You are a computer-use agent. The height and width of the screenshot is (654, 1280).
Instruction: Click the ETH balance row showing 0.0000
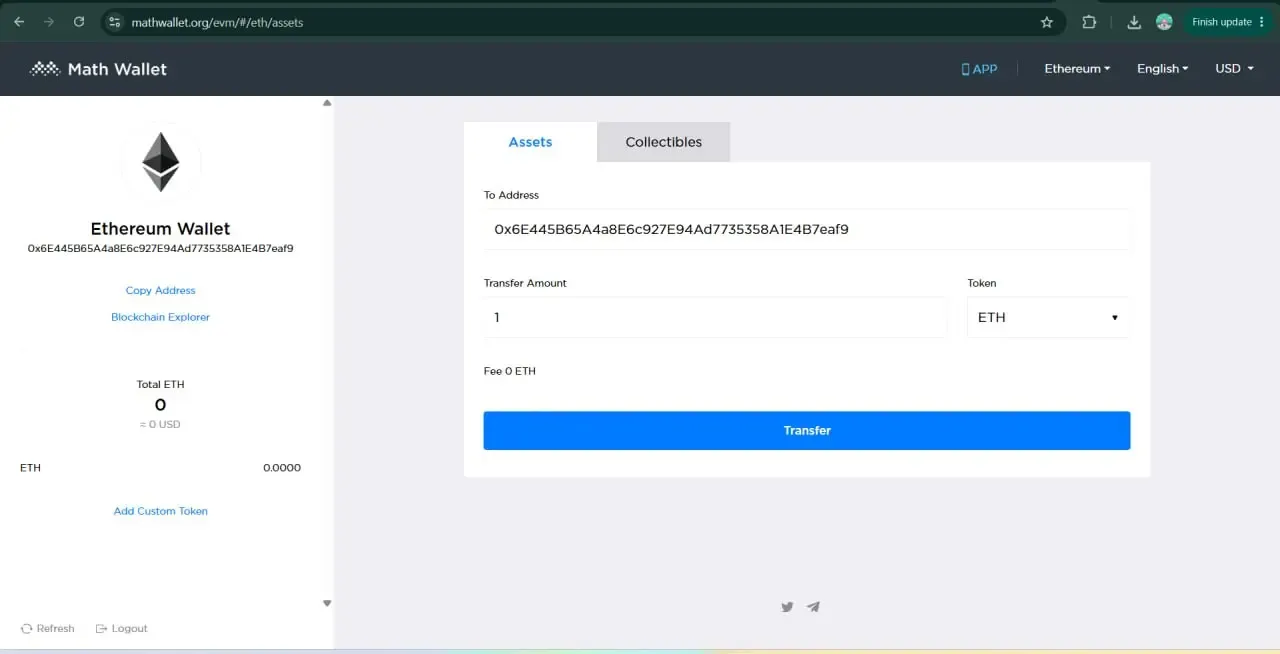(161, 467)
